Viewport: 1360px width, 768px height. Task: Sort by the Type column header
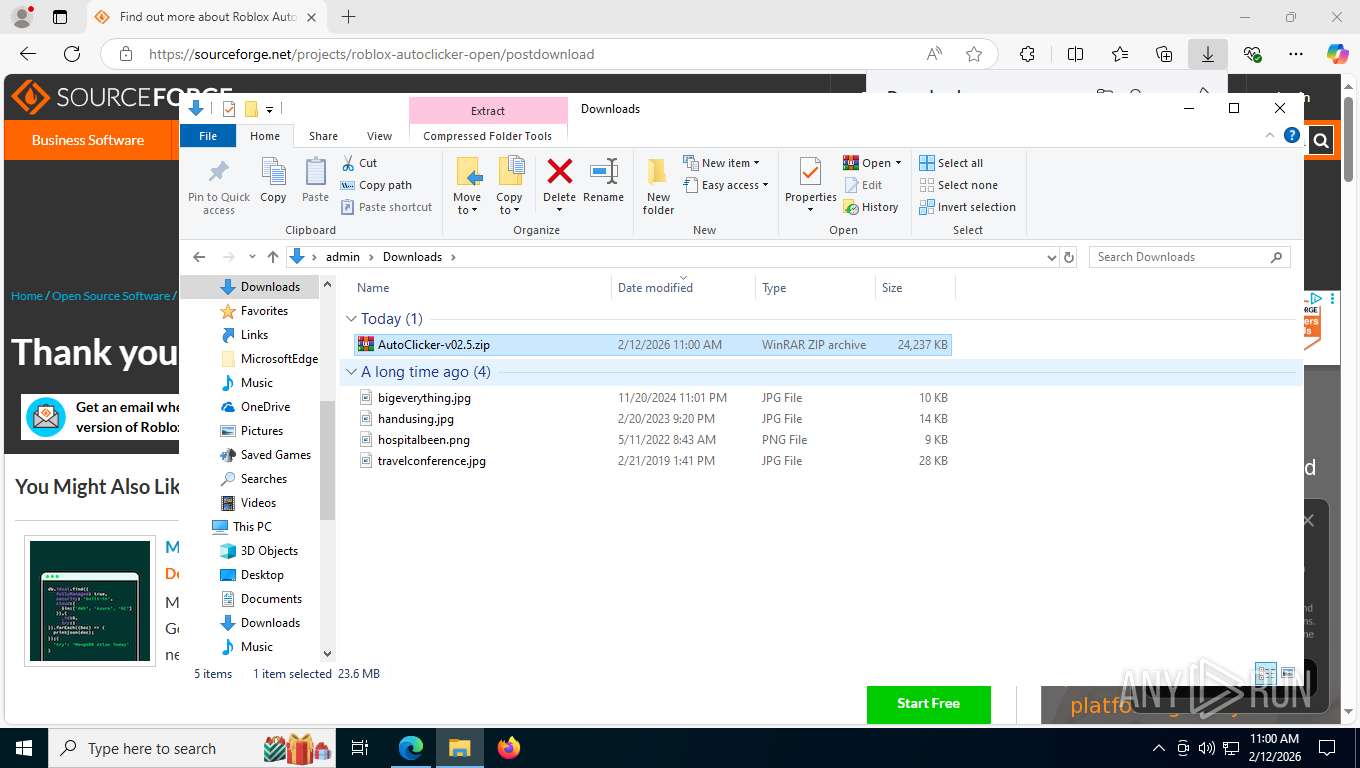(x=815, y=288)
